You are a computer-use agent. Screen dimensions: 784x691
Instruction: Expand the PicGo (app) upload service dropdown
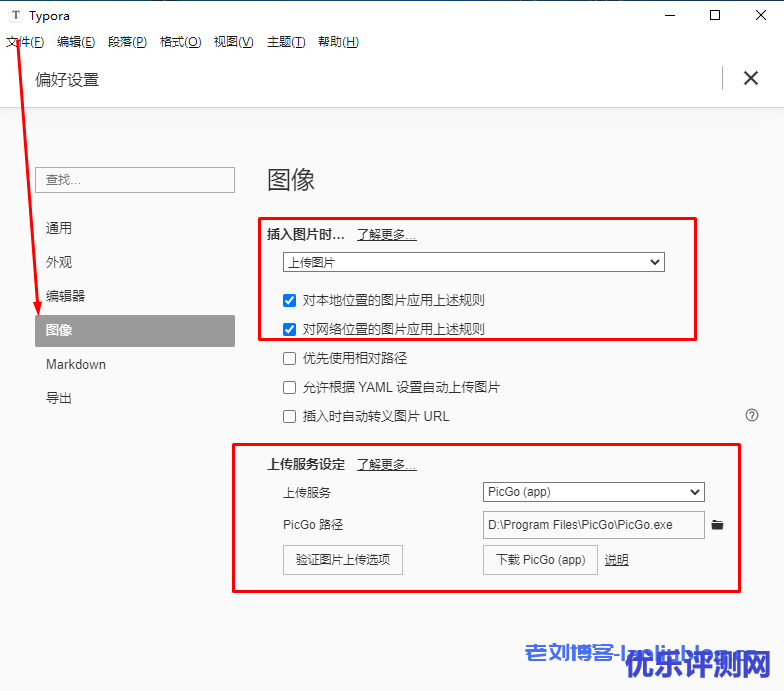(594, 492)
